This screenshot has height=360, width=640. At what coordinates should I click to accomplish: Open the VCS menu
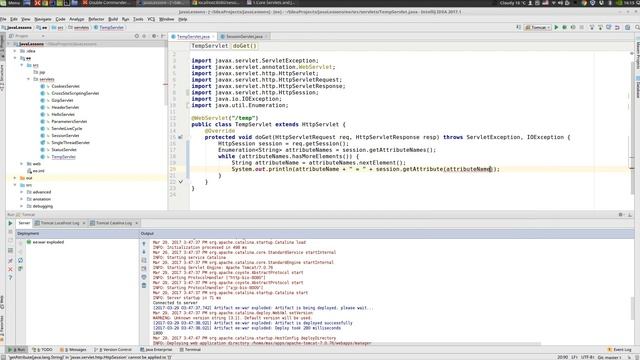pos(151,19)
